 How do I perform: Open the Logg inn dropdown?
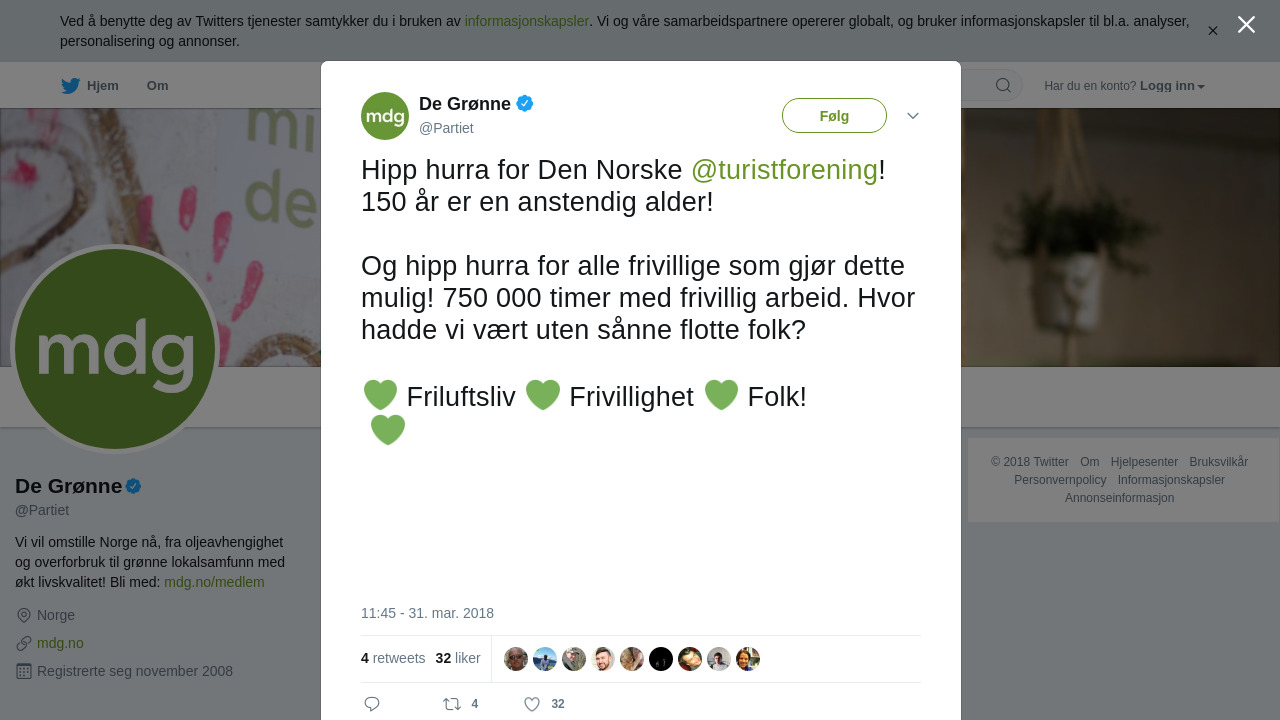point(1172,86)
